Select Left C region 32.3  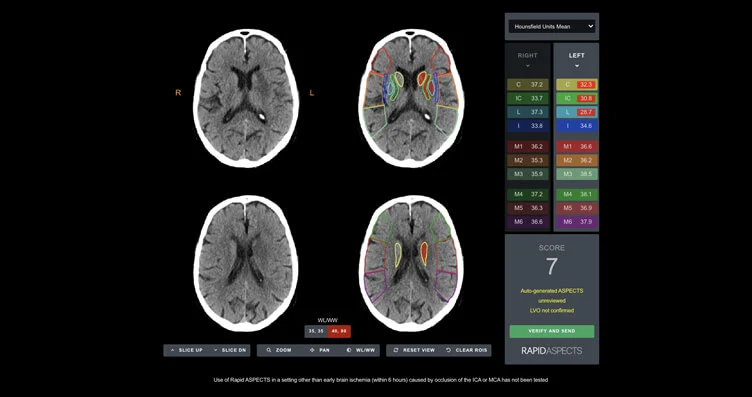pyautogui.click(x=577, y=85)
